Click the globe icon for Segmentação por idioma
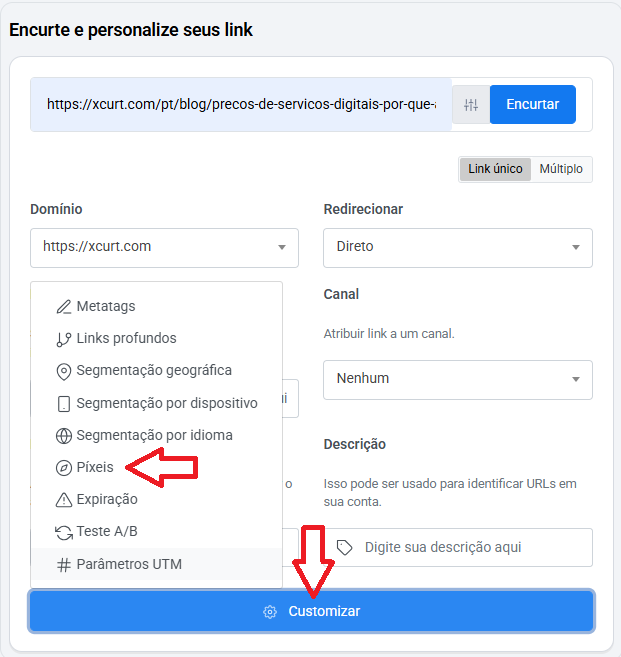The width and height of the screenshot is (621, 657). tap(64, 436)
